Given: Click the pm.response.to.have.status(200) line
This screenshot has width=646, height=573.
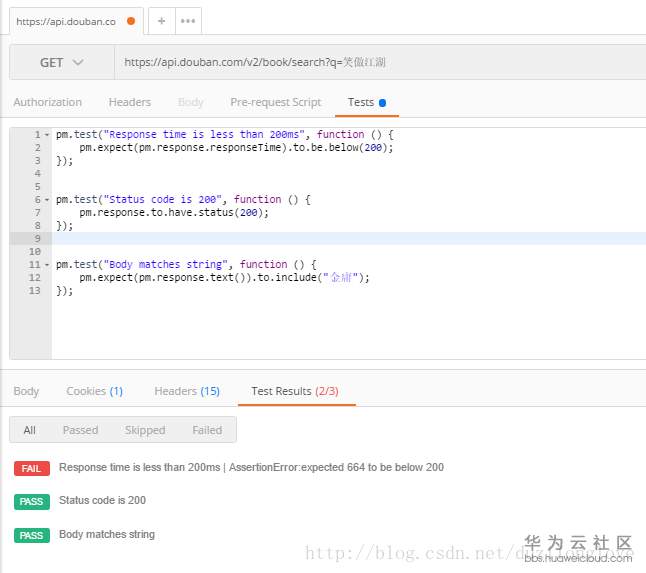Looking at the screenshot, I should (x=173, y=213).
